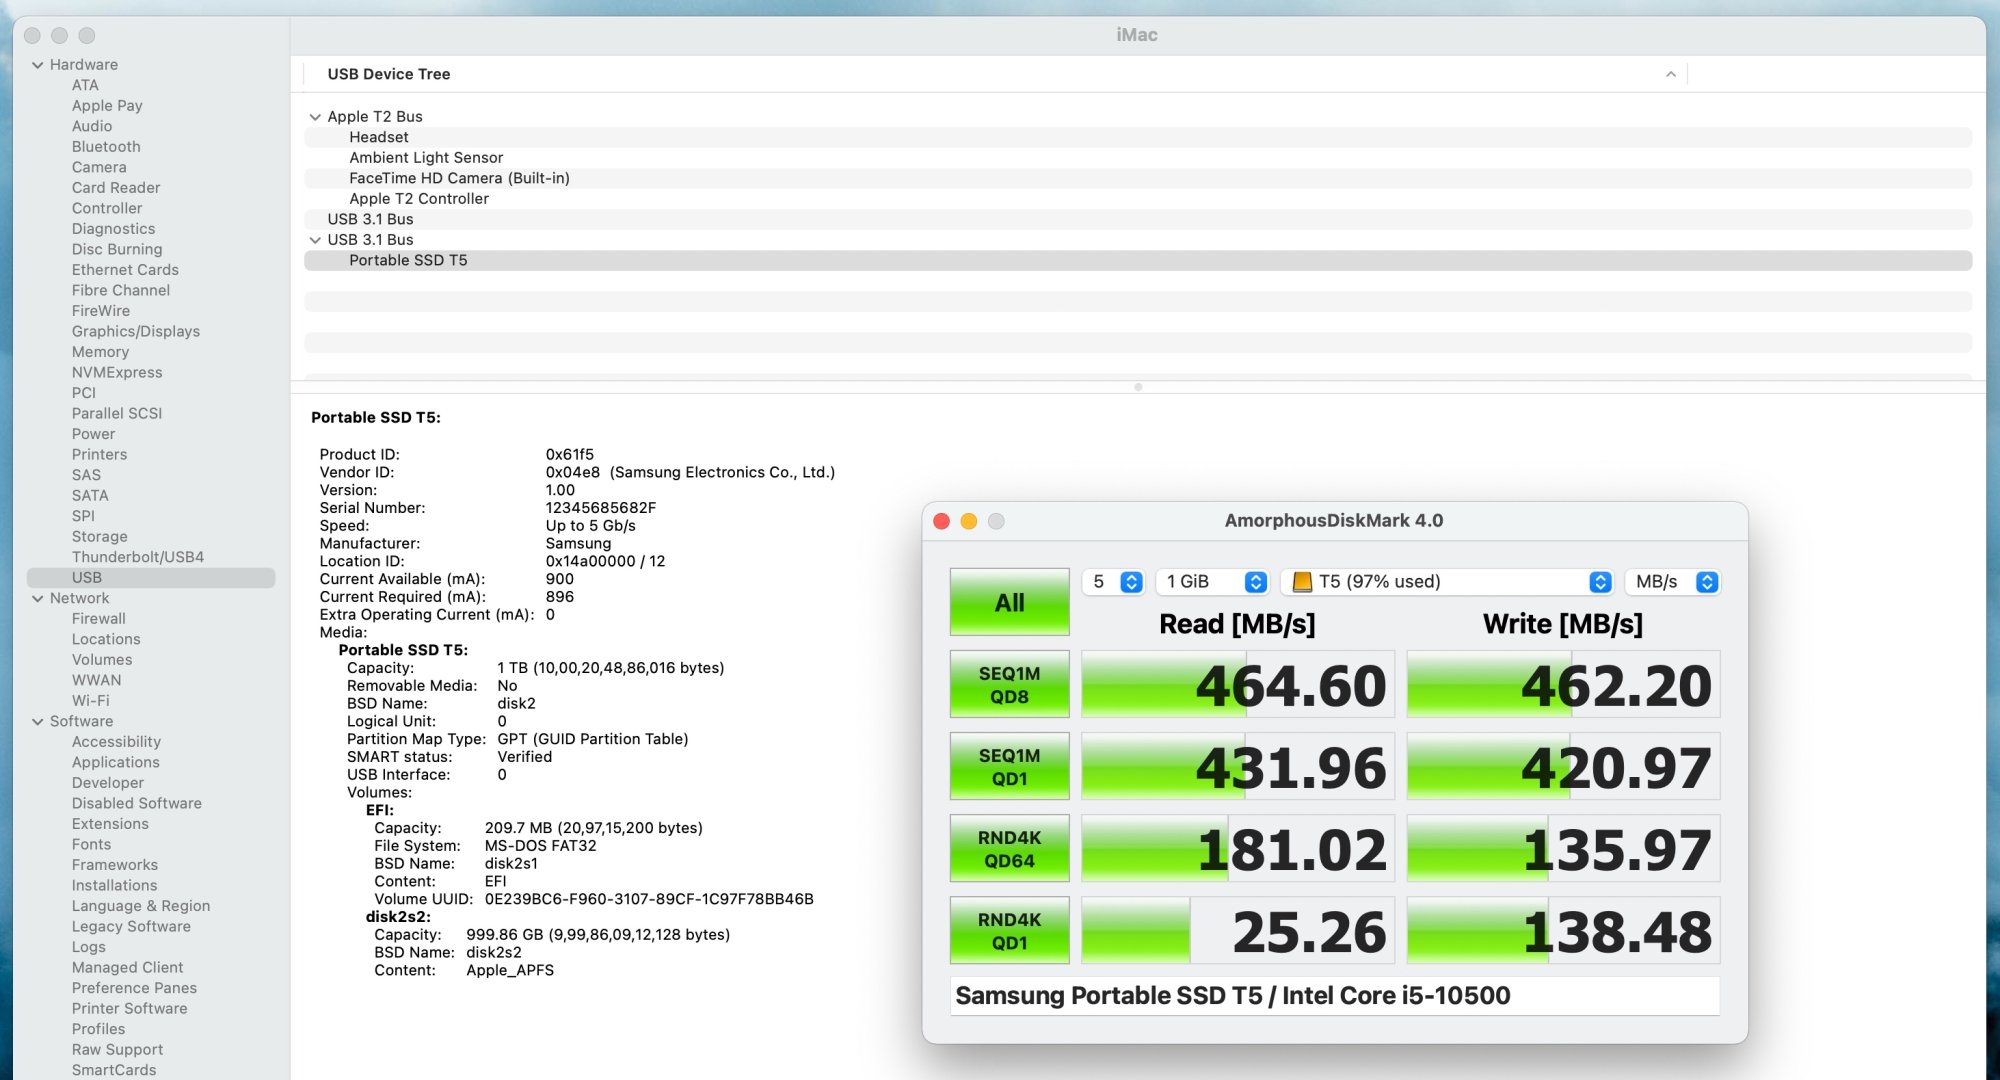This screenshot has width=2000, height=1080.
Task: Run the RND4K QD1 benchmark
Action: (x=1009, y=931)
